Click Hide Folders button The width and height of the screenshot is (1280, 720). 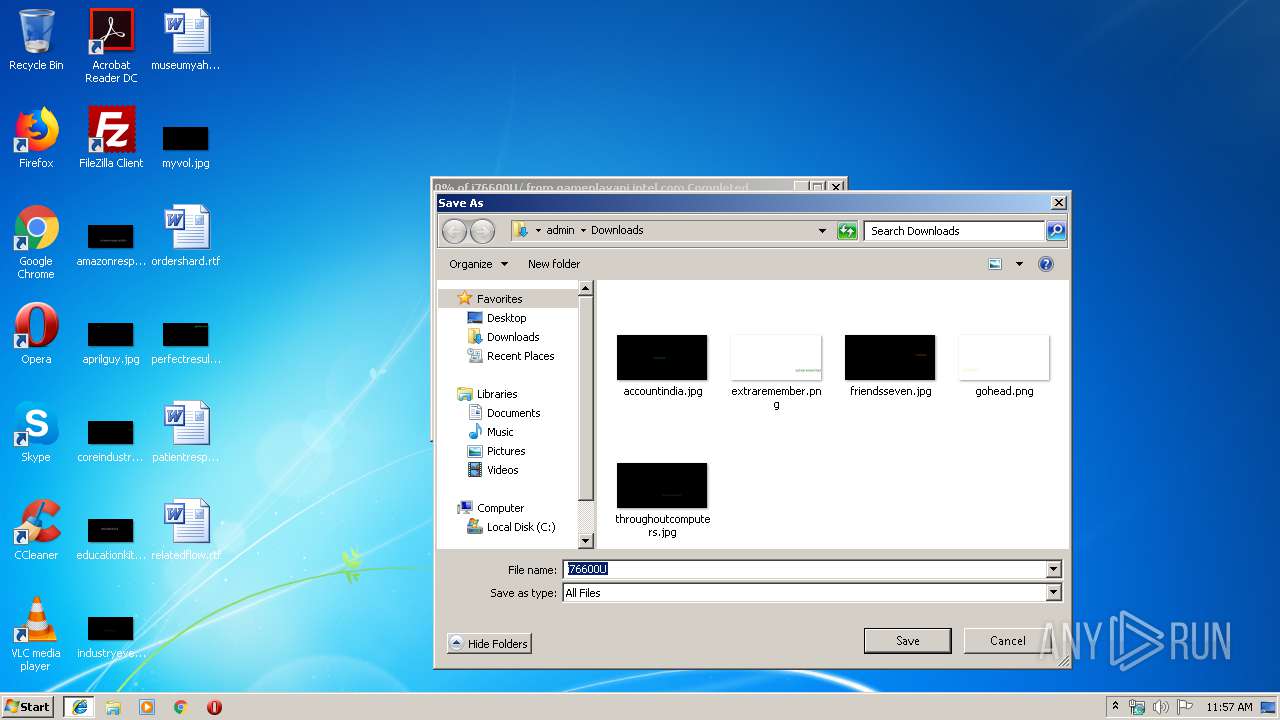coord(489,644)
